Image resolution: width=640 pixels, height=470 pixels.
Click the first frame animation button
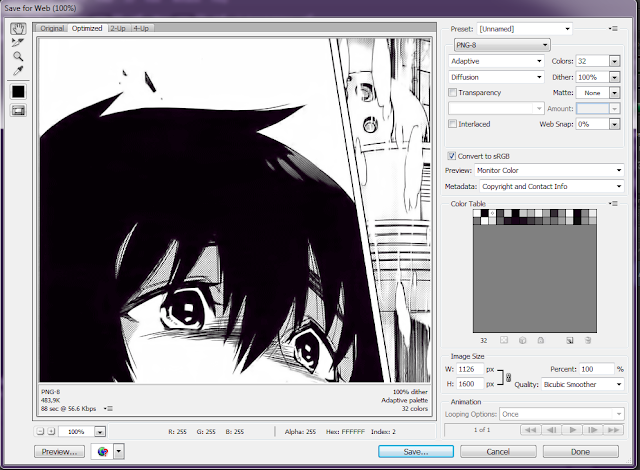pyautogui.click(x=531, y=430)
